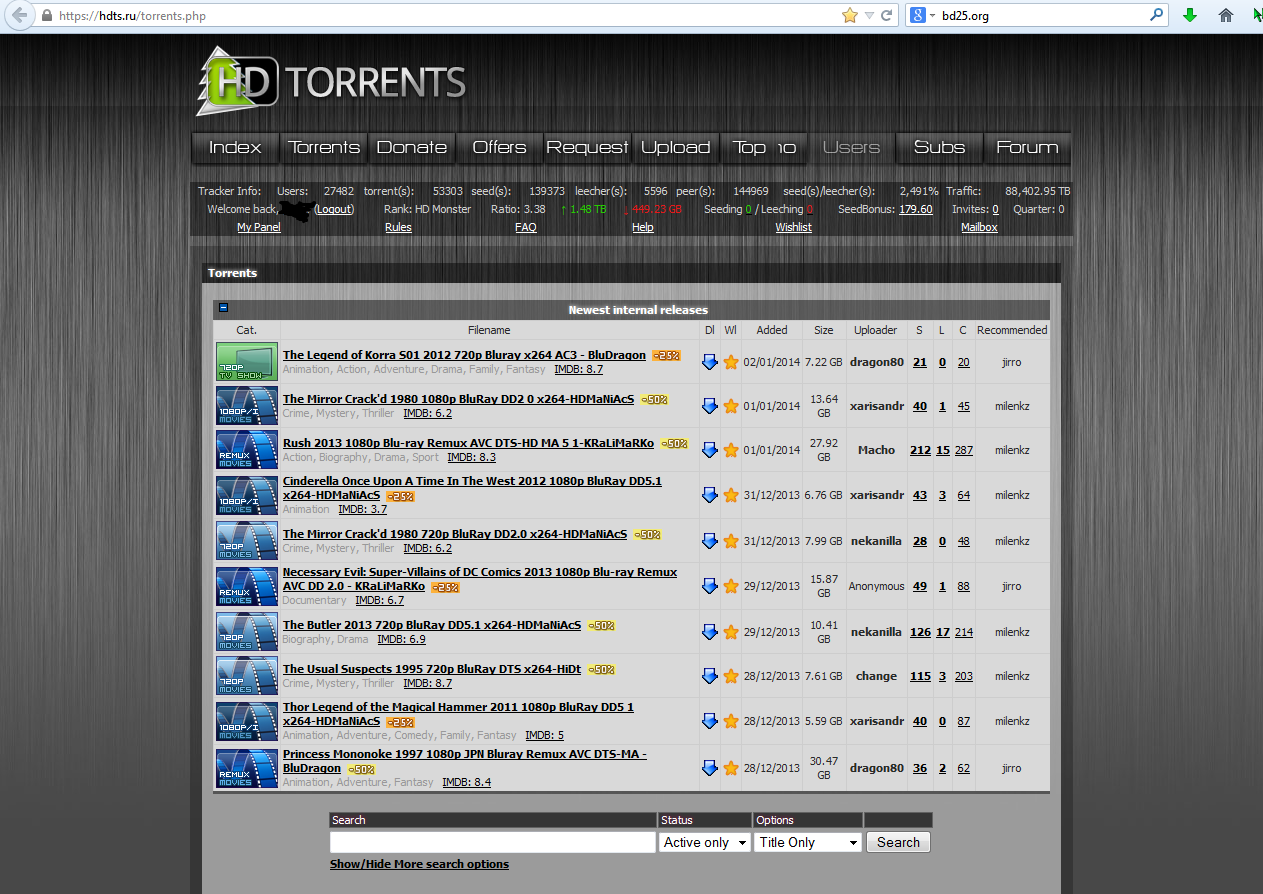Open 1080p category icon for Thor Legend

click(247, 721)
